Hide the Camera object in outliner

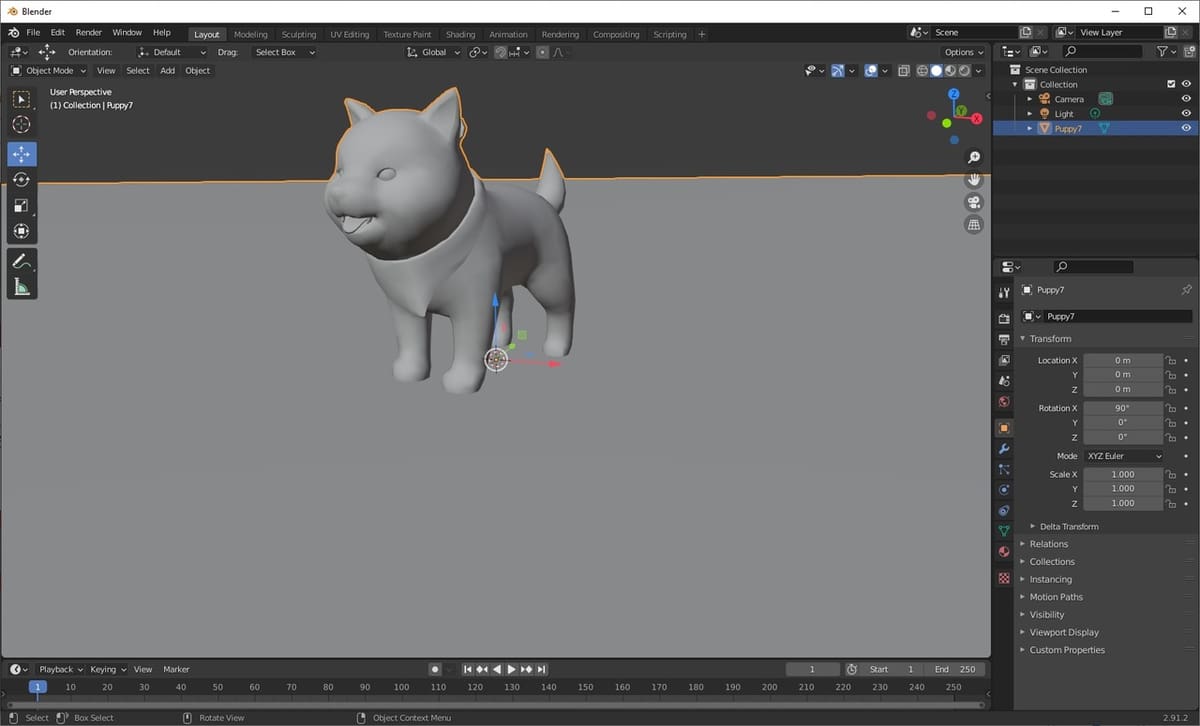[1186, 99]
